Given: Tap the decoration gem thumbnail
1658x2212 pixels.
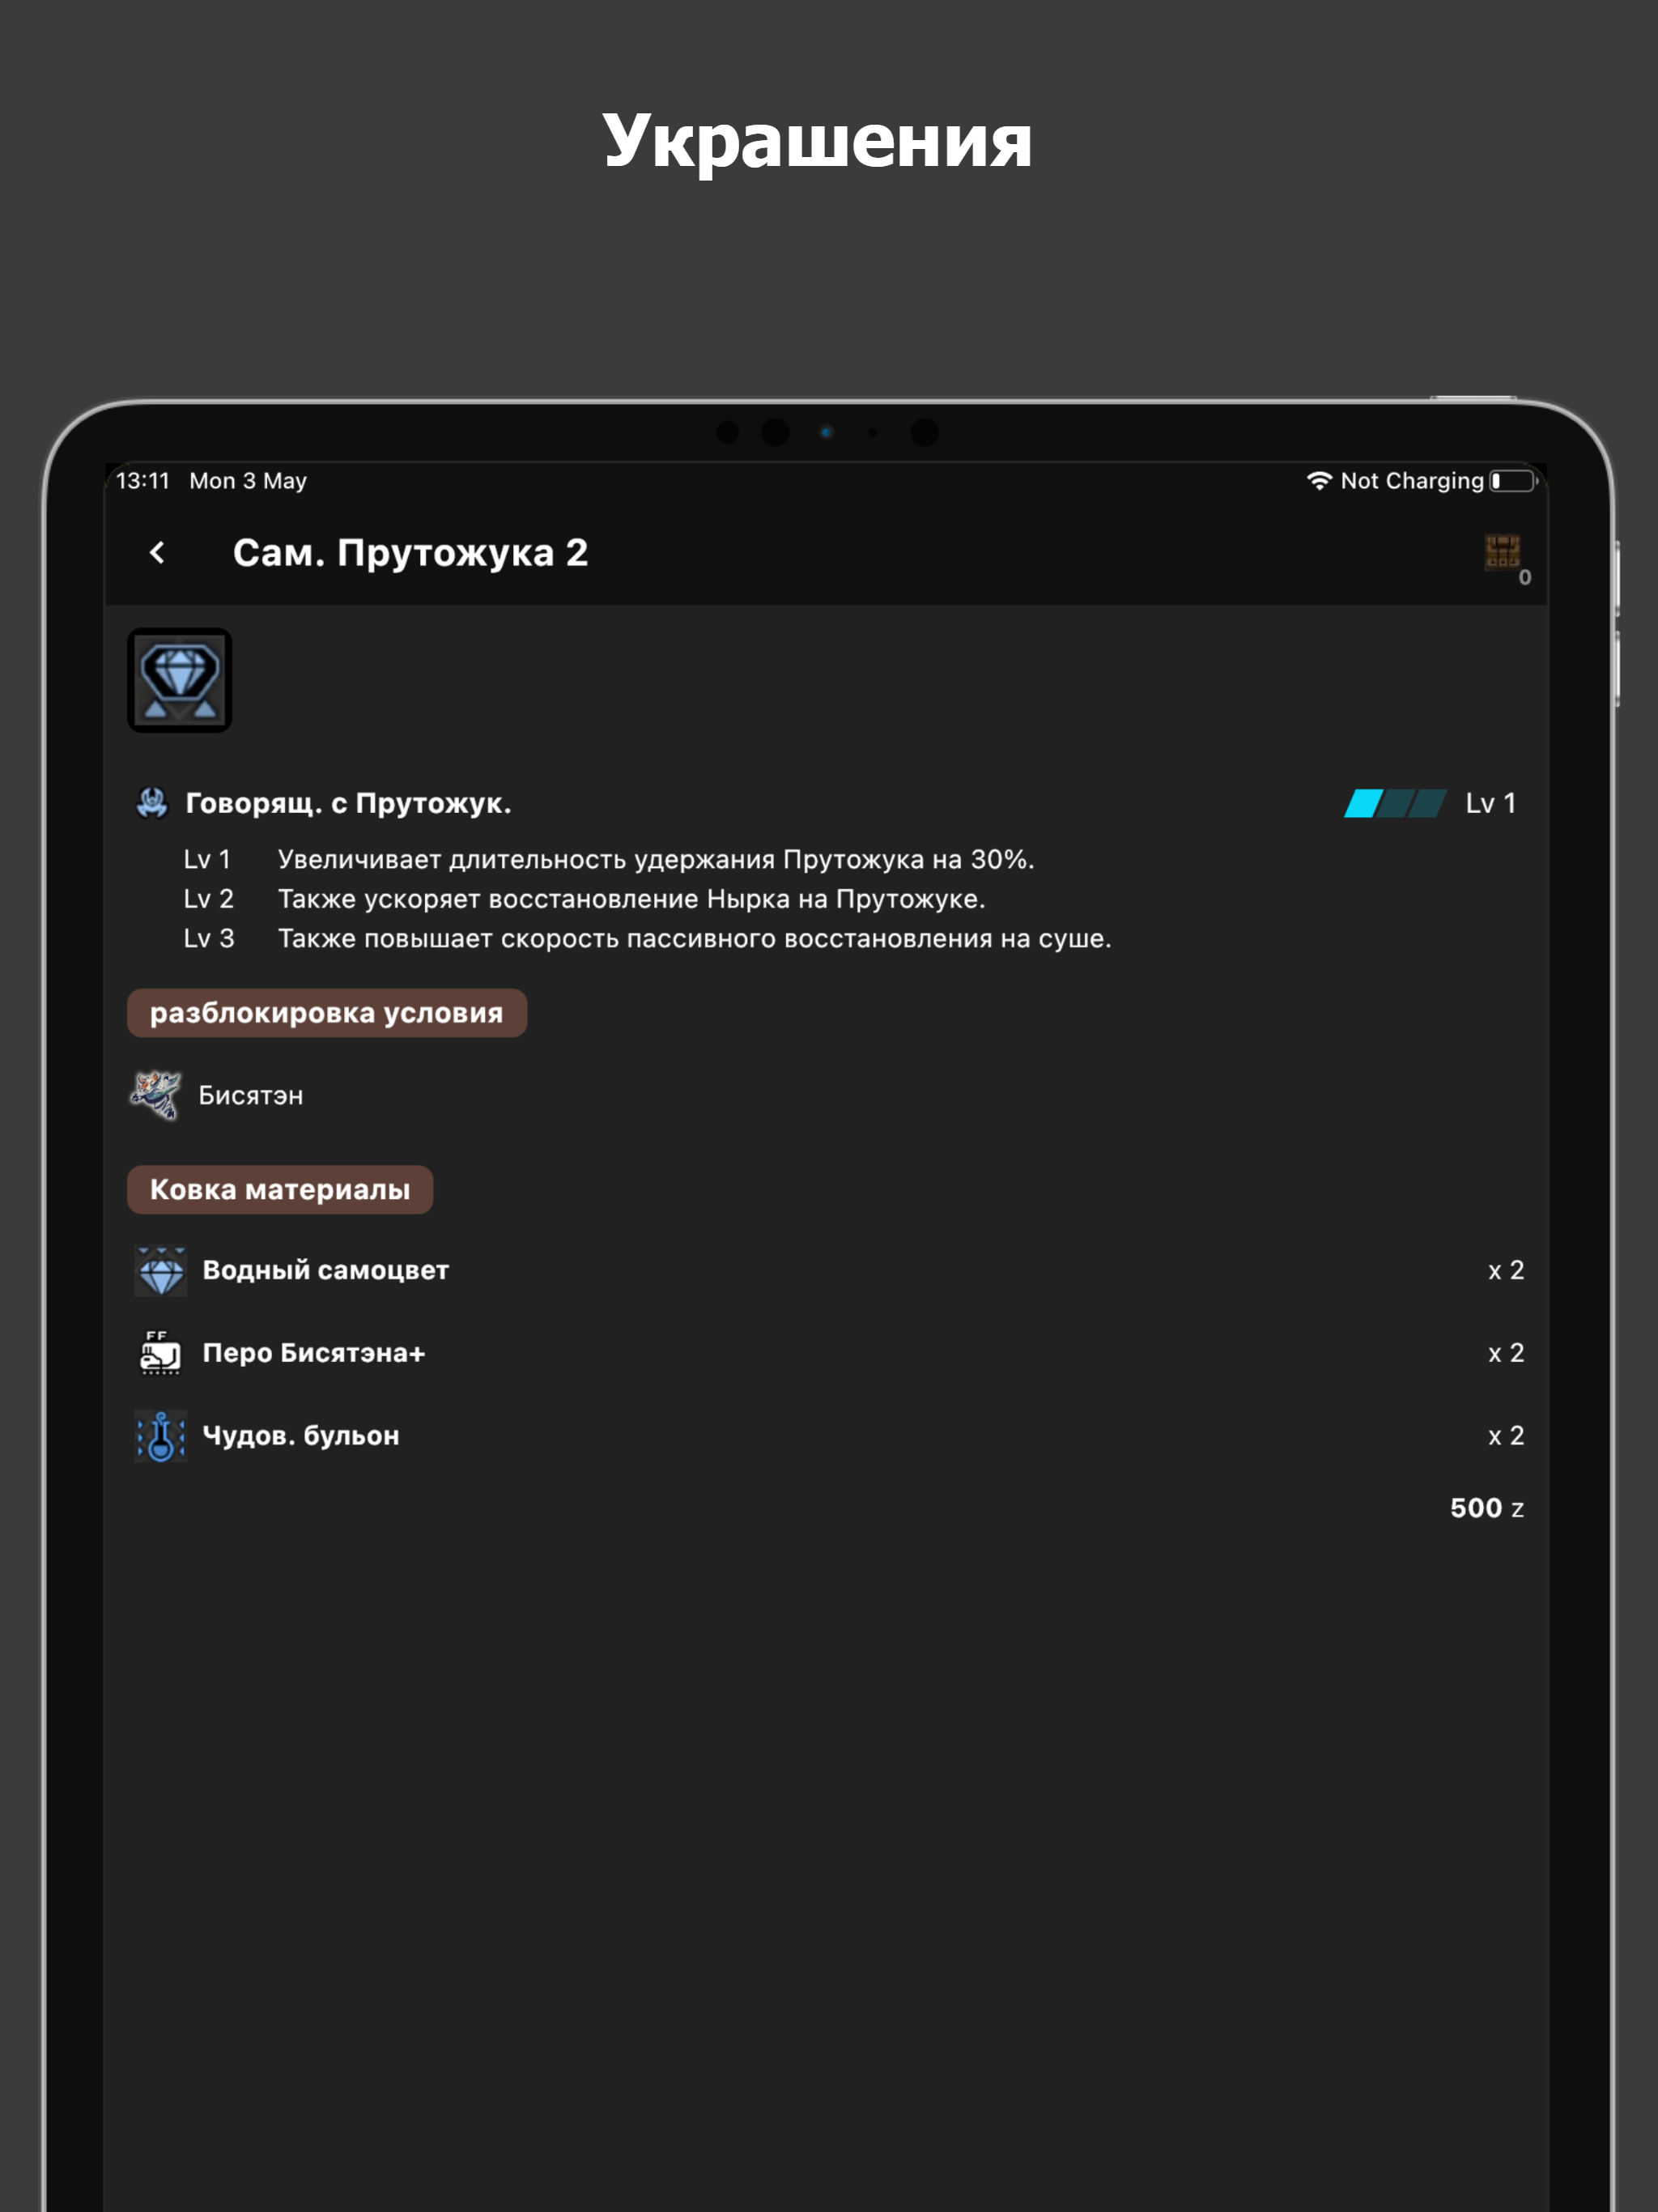Looking at the screenshot, I should click(180, 680).
